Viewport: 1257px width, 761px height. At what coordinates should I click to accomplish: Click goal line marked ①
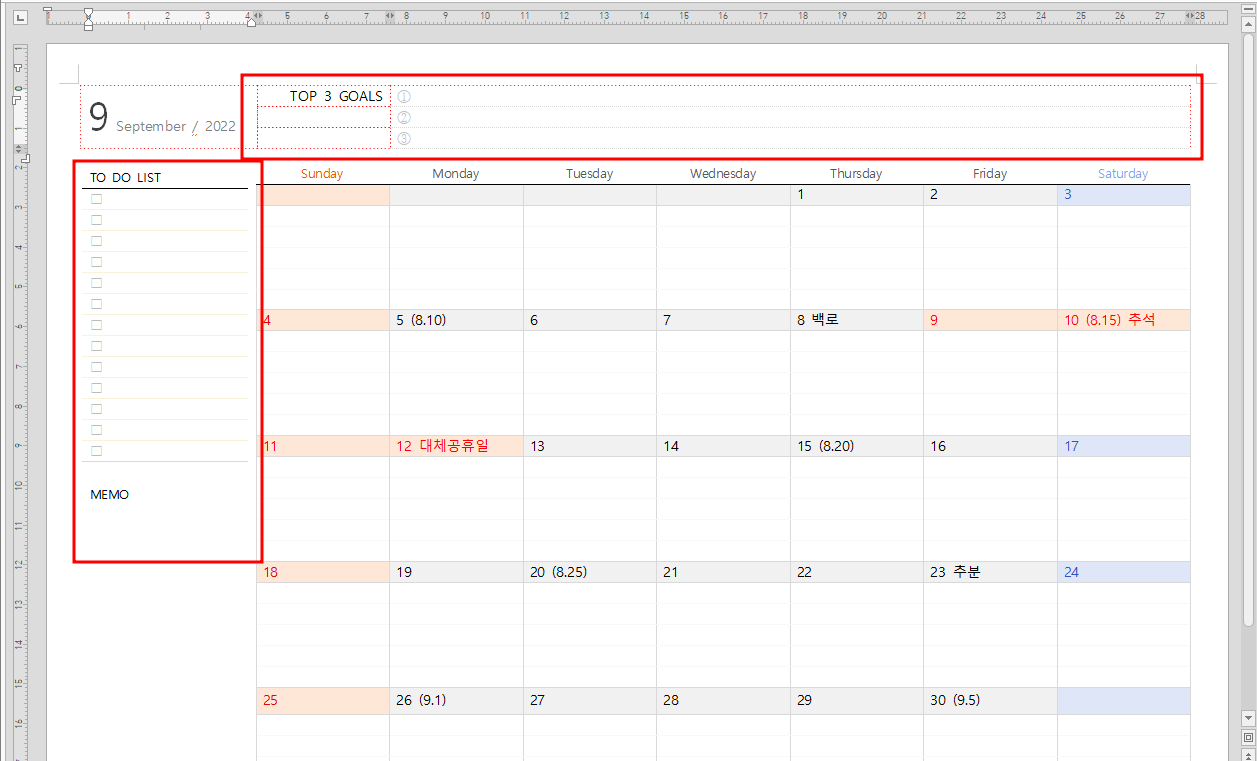(x=791, y=97)
